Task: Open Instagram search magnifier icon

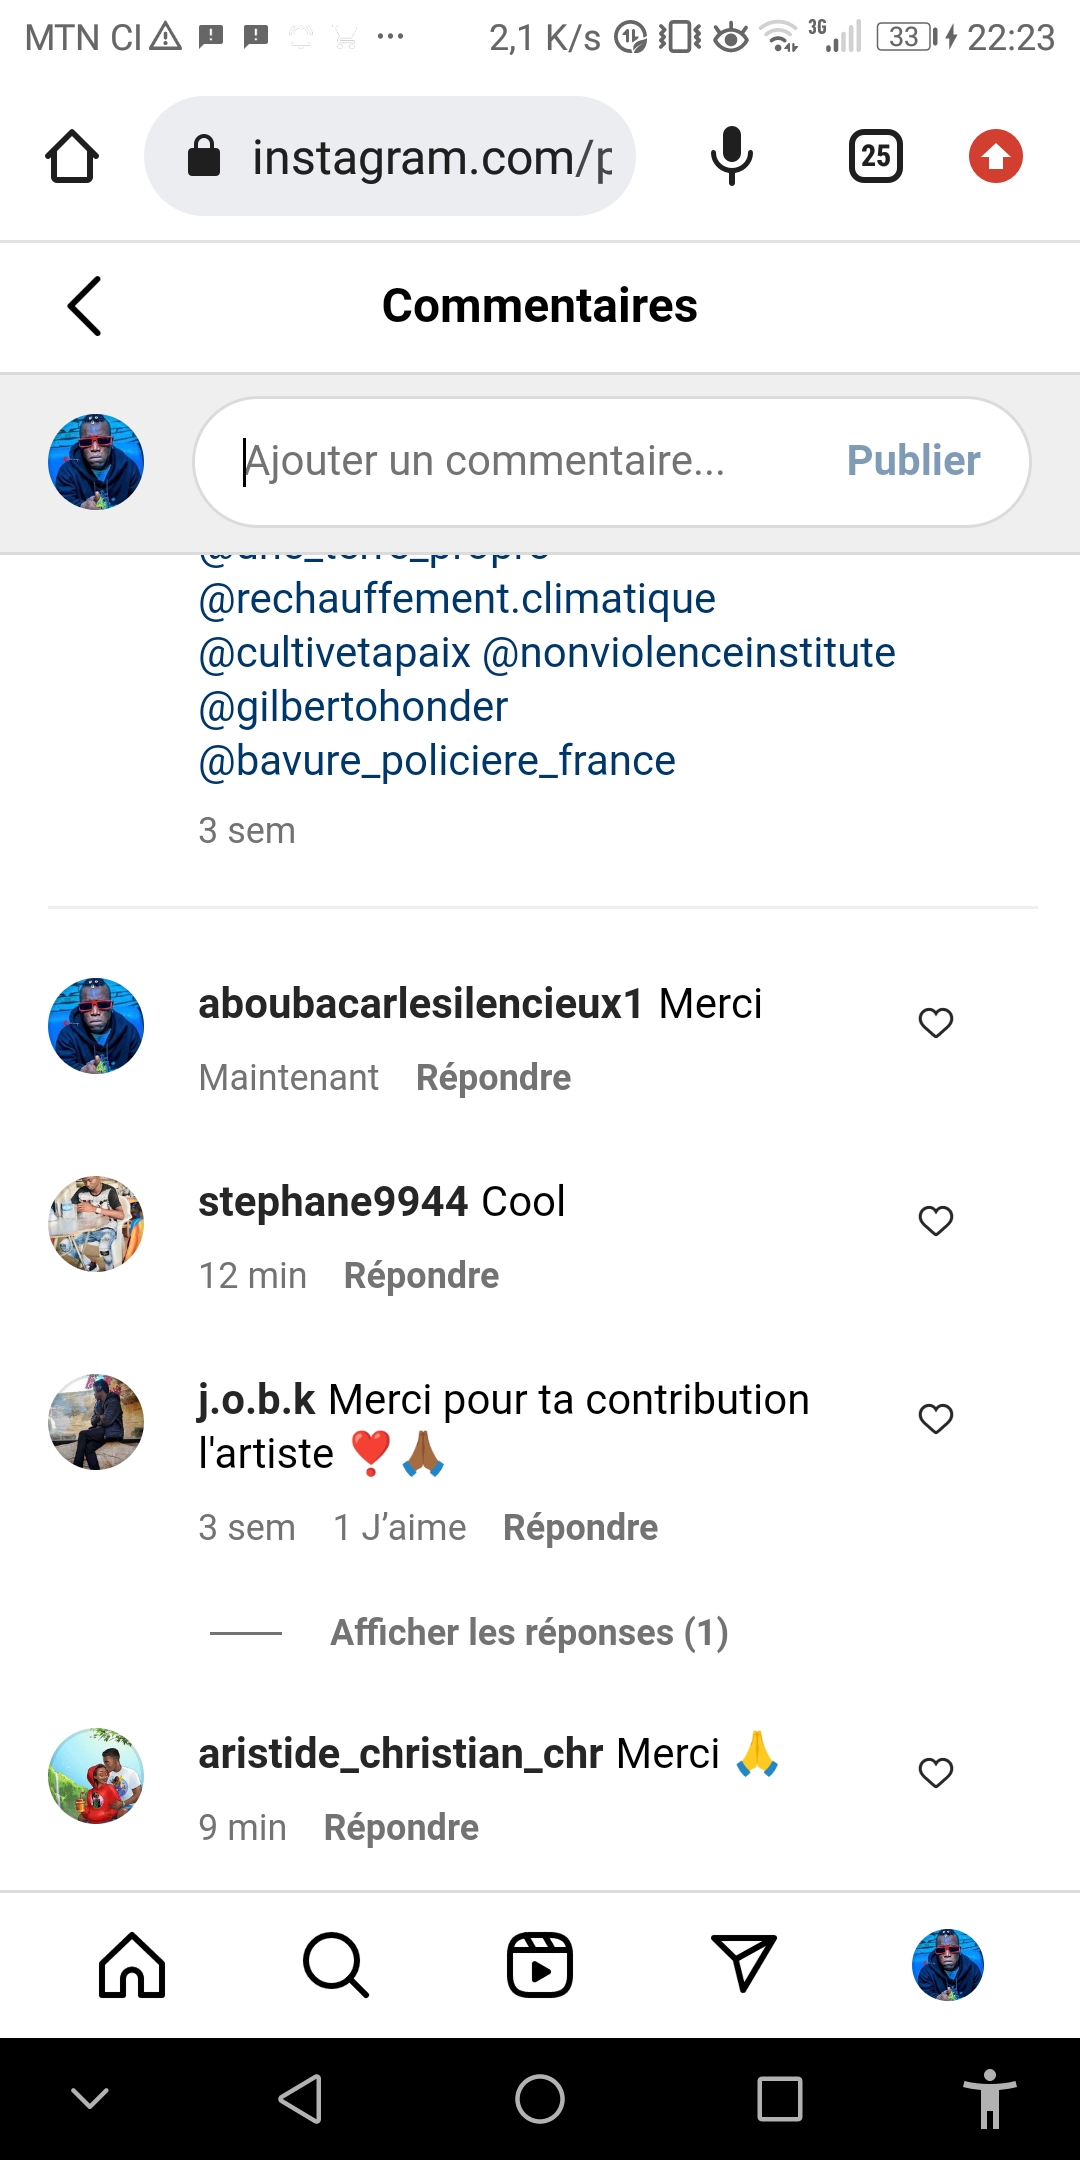Action: coord(336,1965)
